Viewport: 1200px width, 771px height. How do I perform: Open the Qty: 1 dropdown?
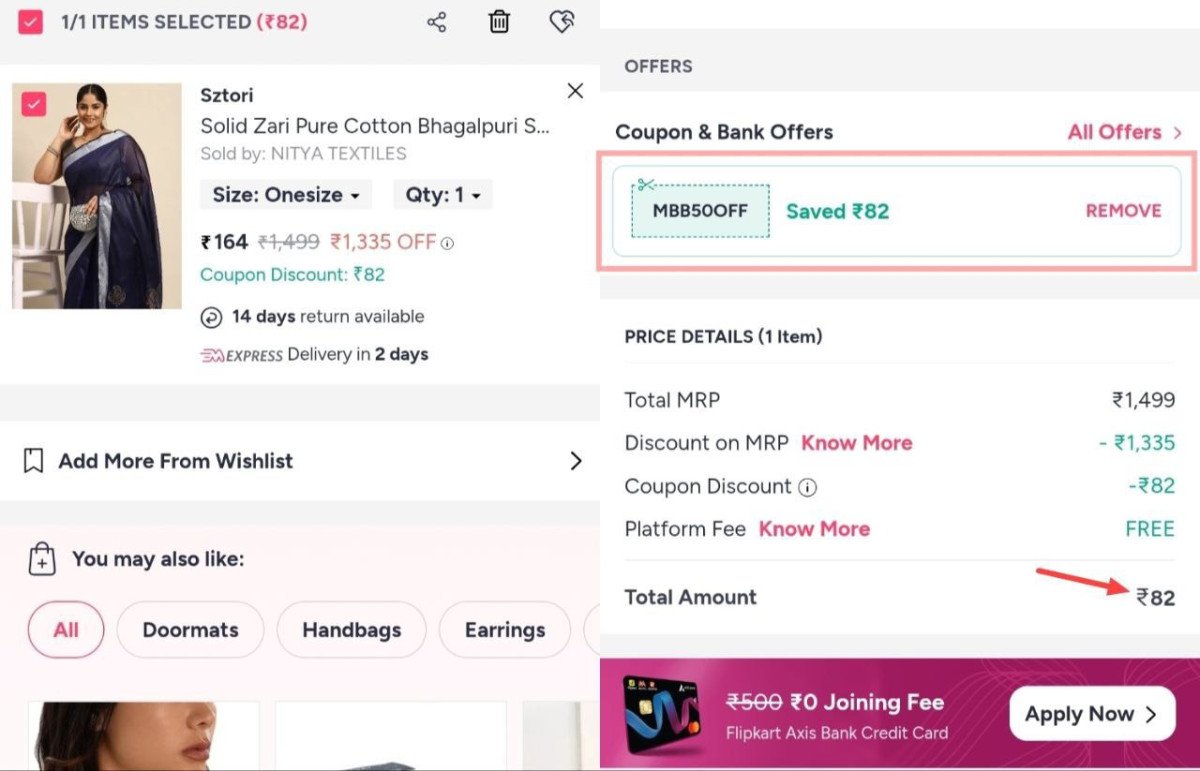click(442, 195)
